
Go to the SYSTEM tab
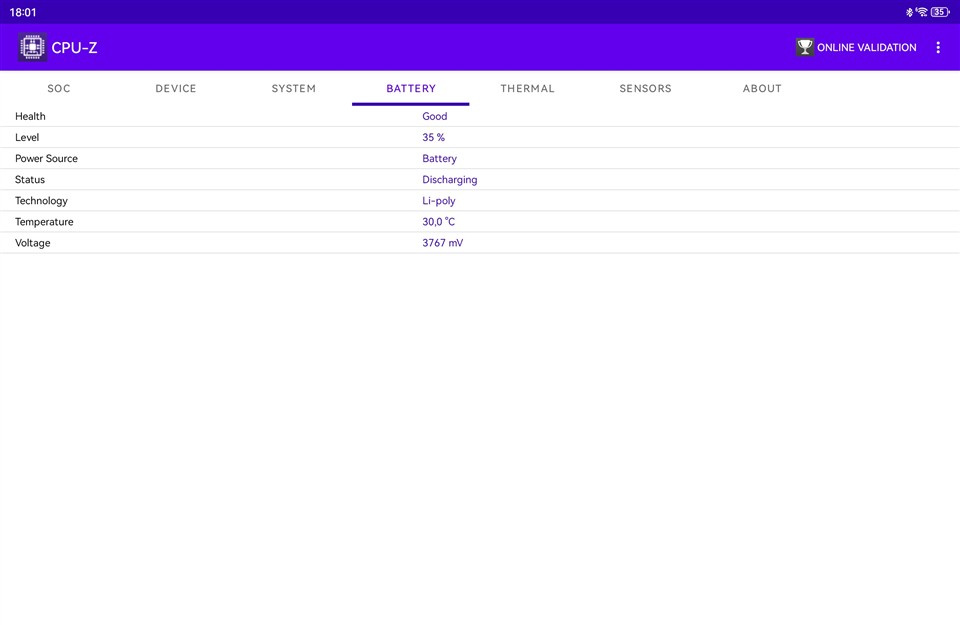pos(293,88)
